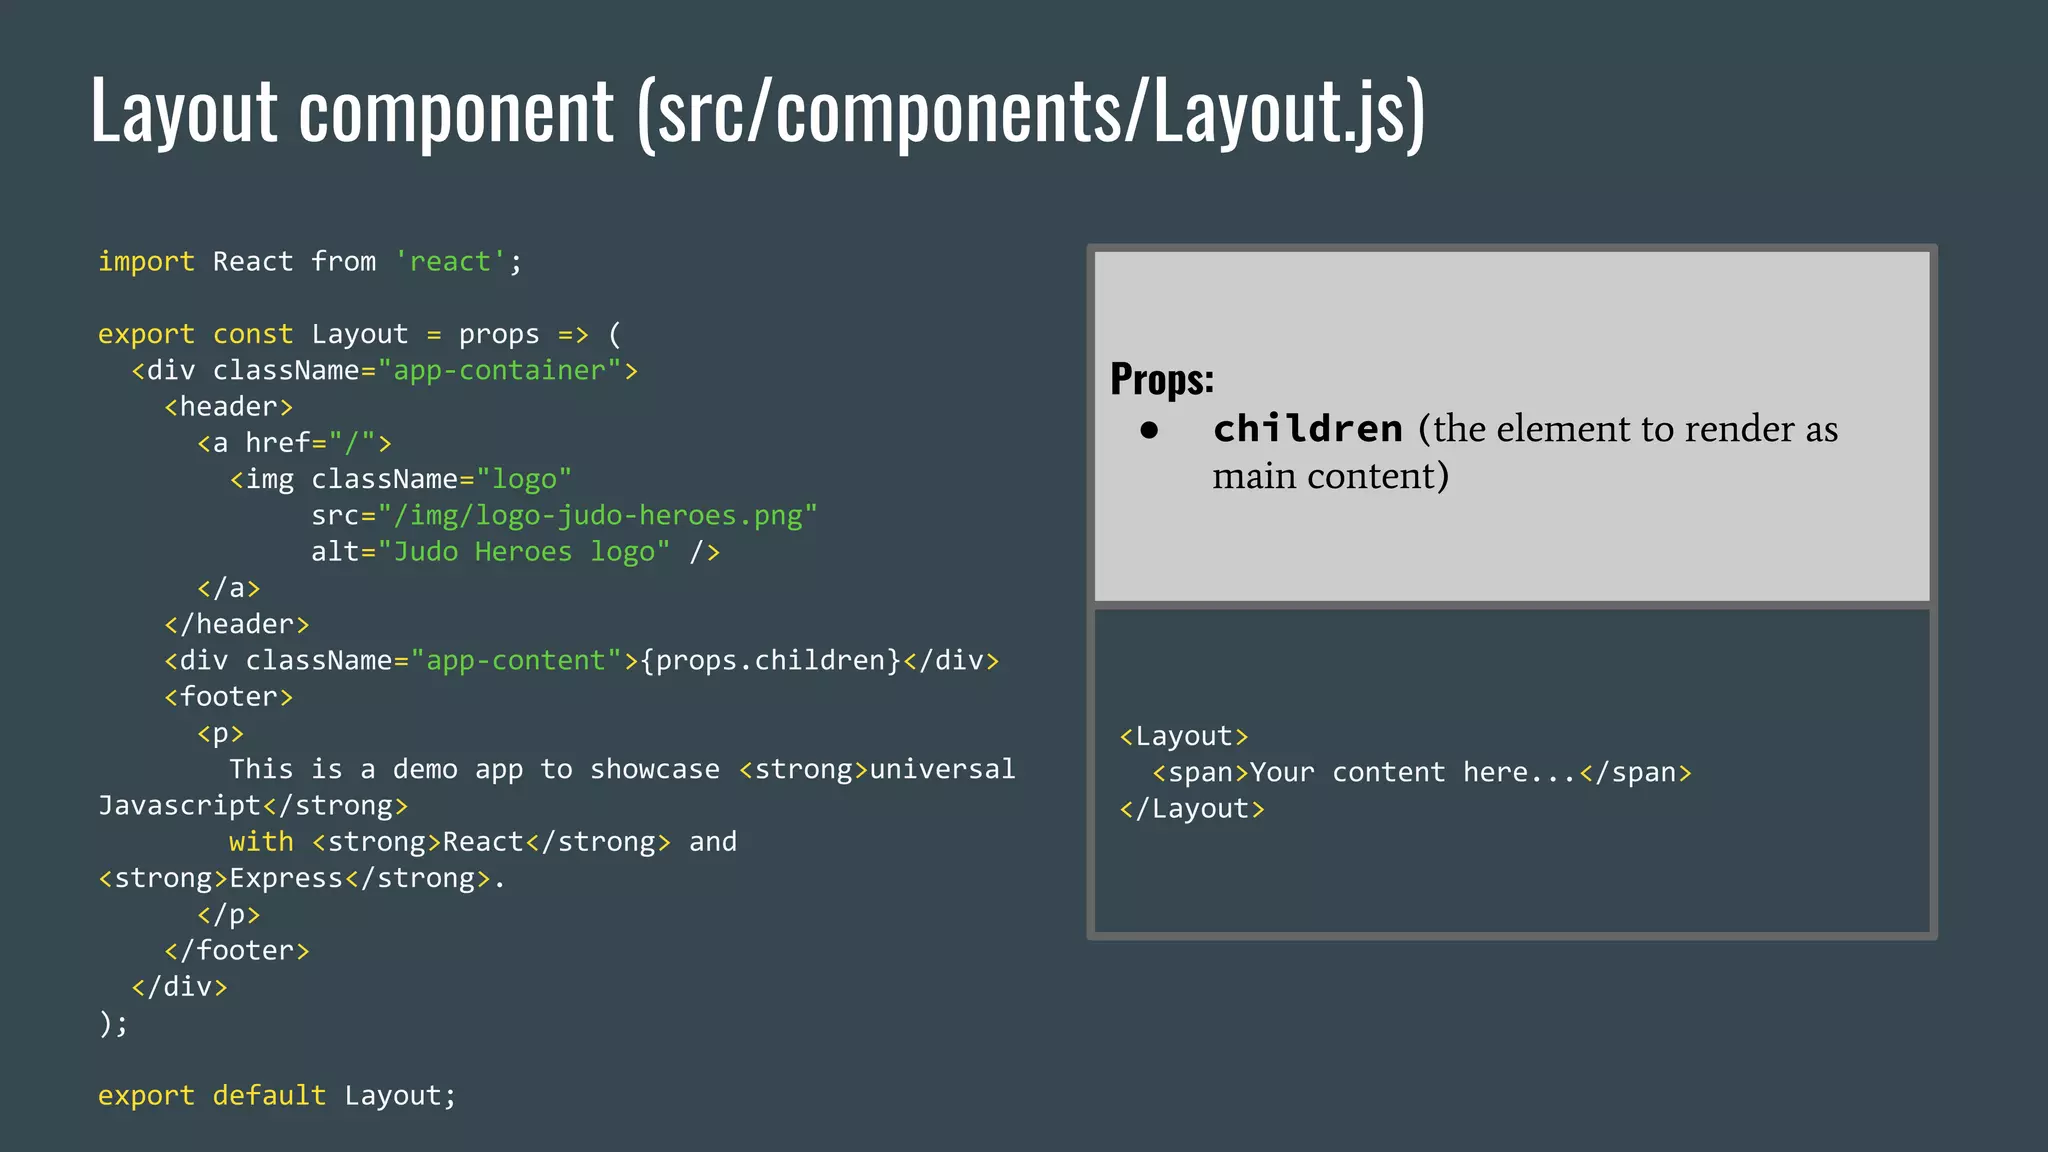Click the 'This is a demo app to showcase' line

point(622,769)
